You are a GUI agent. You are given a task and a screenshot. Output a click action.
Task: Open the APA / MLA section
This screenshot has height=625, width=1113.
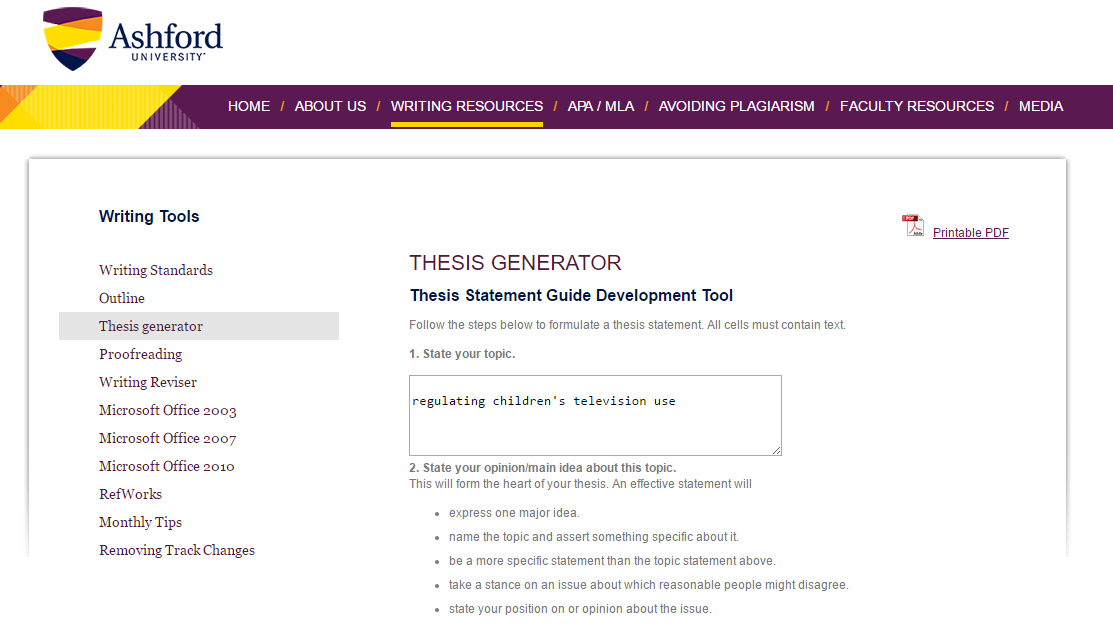(600, 106)
